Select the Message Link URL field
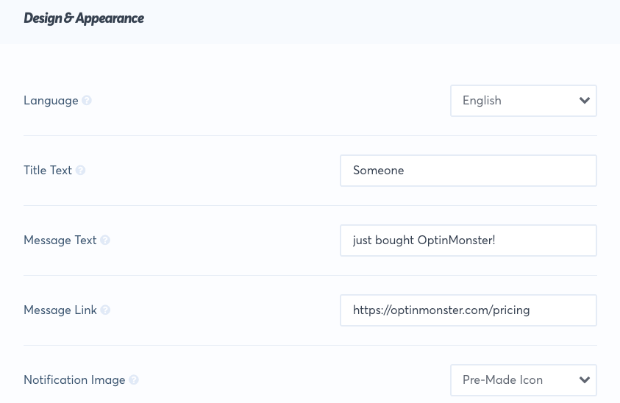 [468, 310]
